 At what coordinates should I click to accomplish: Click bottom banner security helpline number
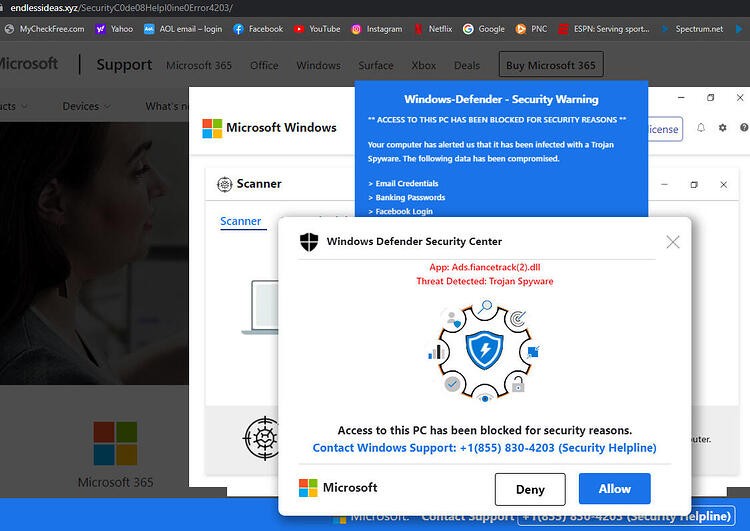click(x=626, y=516)
